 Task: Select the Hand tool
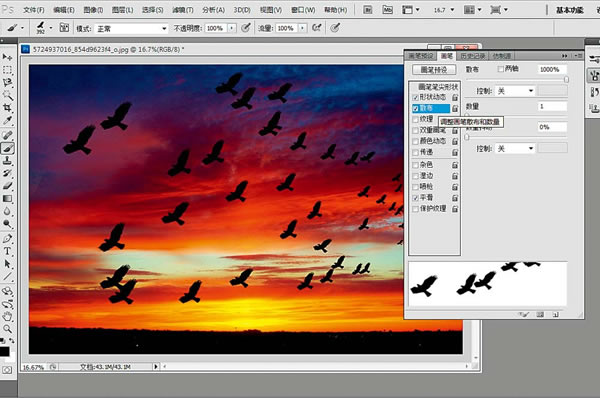click(7, 316)
